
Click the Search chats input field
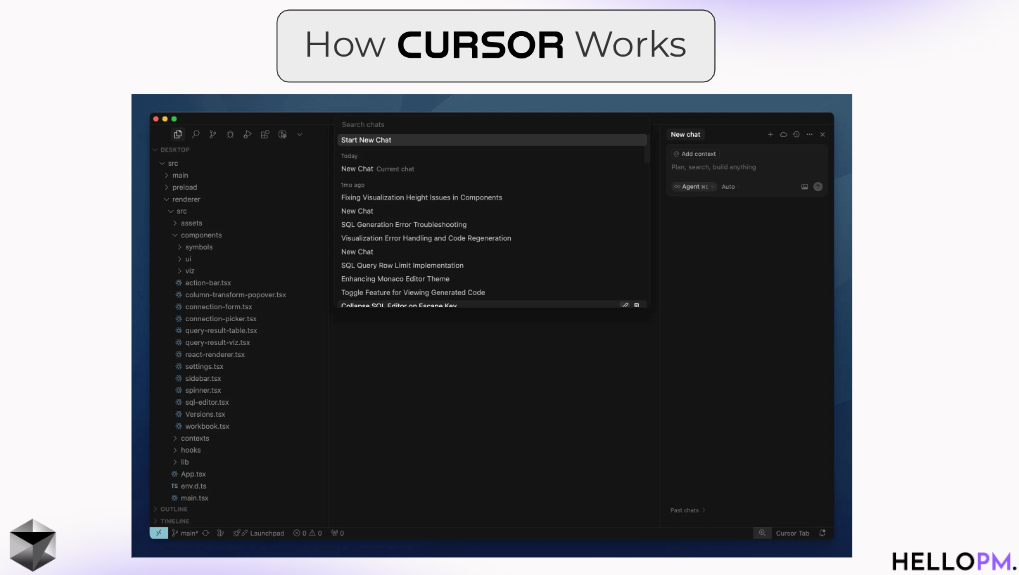[490, 125]
